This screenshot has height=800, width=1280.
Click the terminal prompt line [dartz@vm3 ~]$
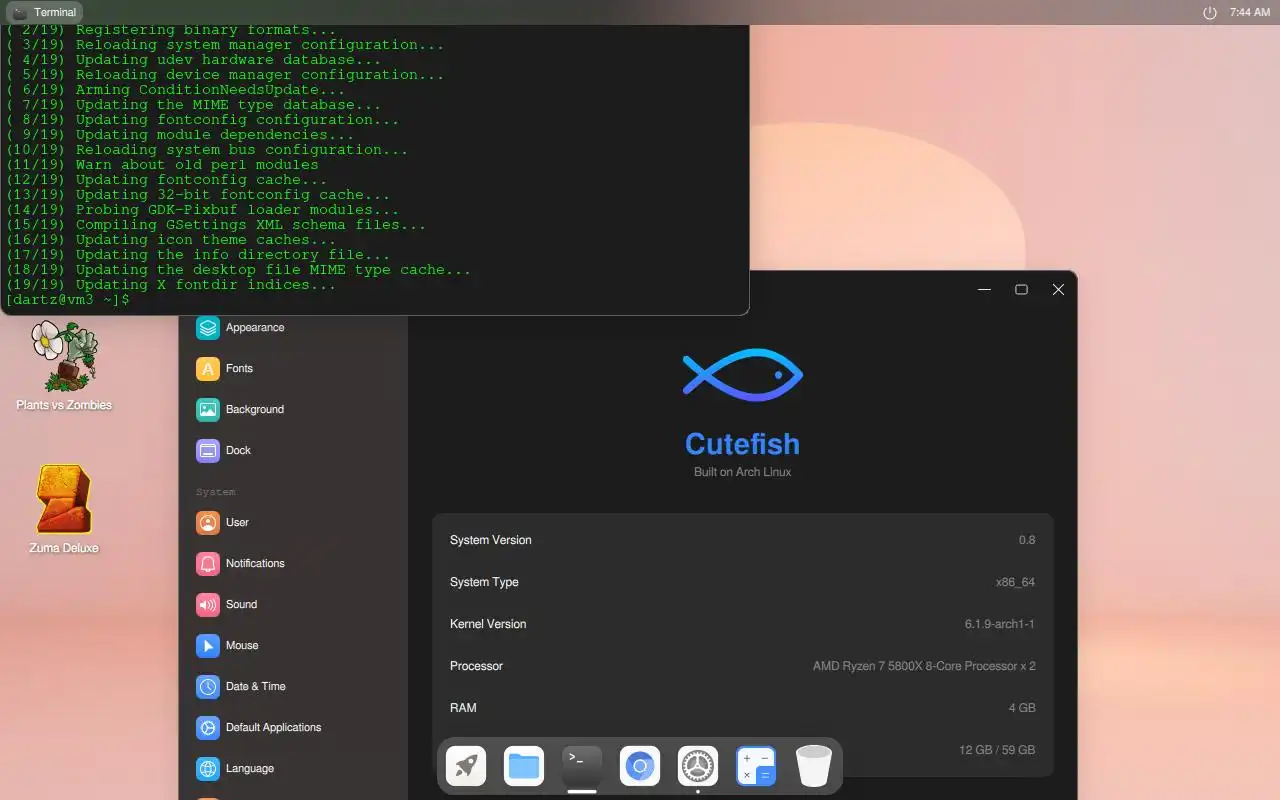67,300
